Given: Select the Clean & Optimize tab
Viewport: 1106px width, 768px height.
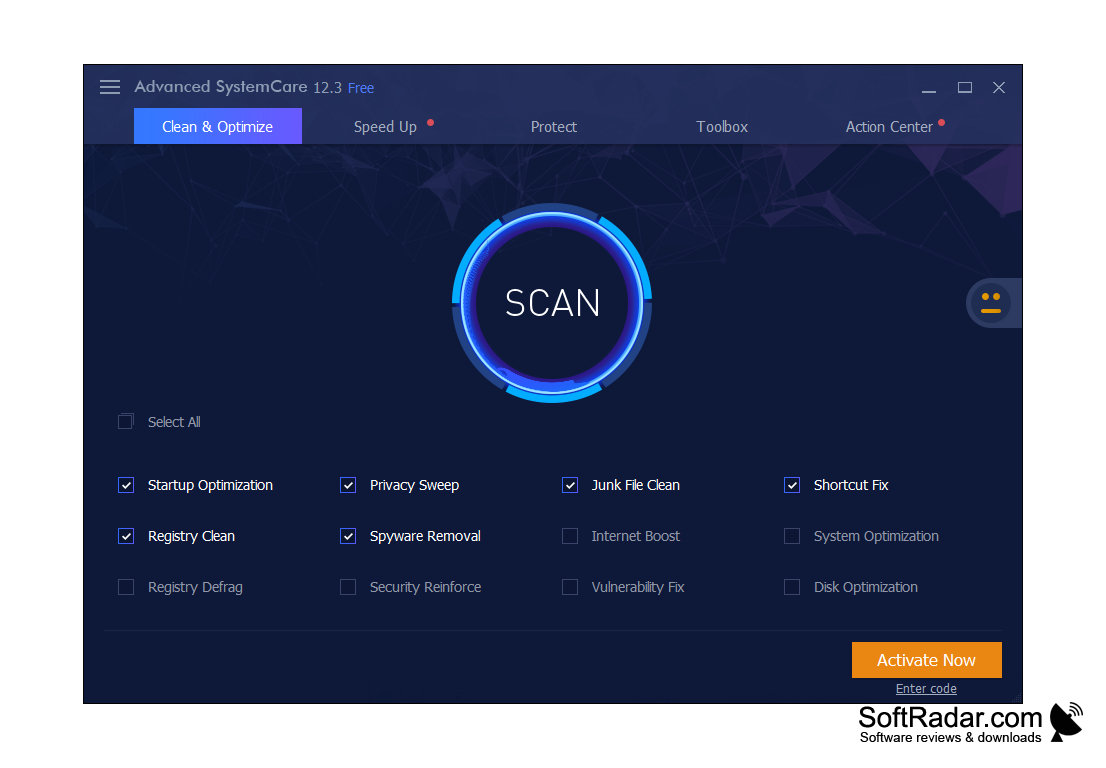Looking at the screenshot, I should pos(217,127).
